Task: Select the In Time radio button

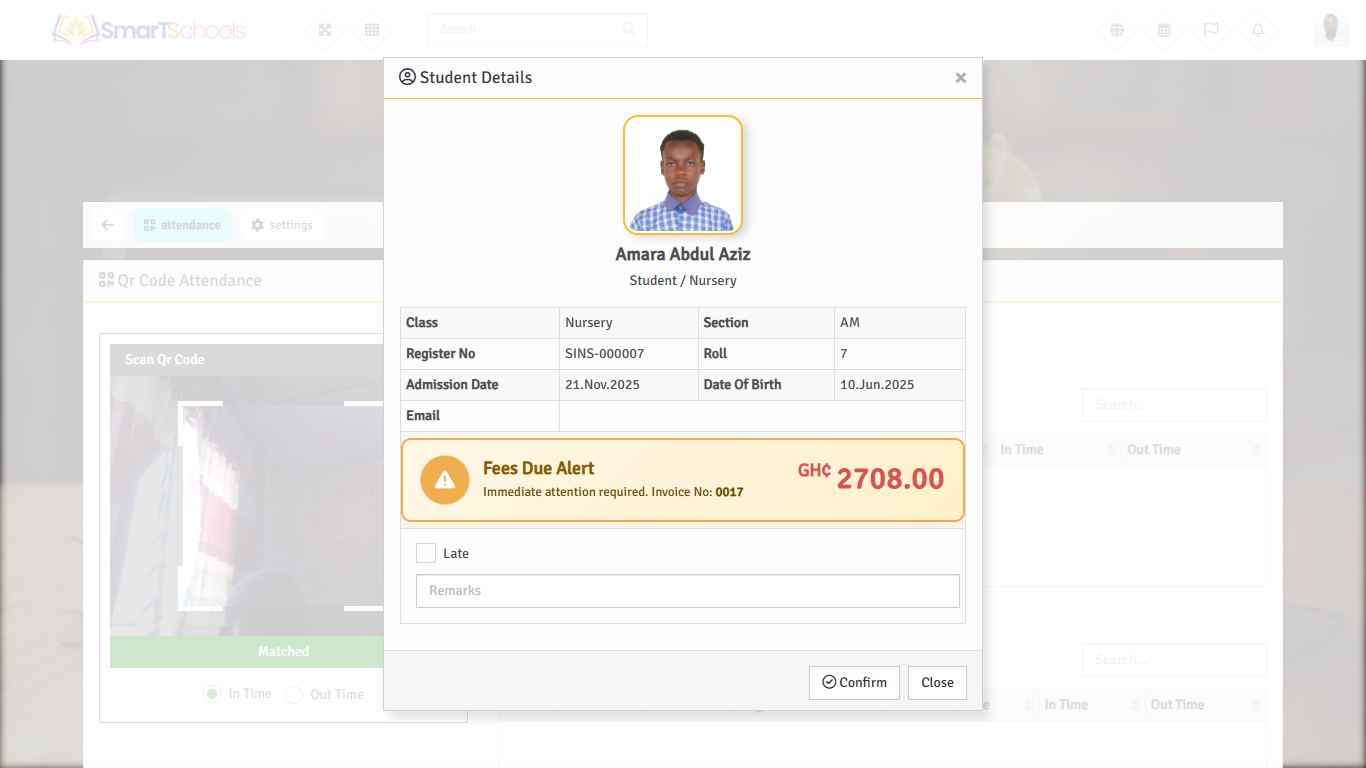Action: coord(212,694)
